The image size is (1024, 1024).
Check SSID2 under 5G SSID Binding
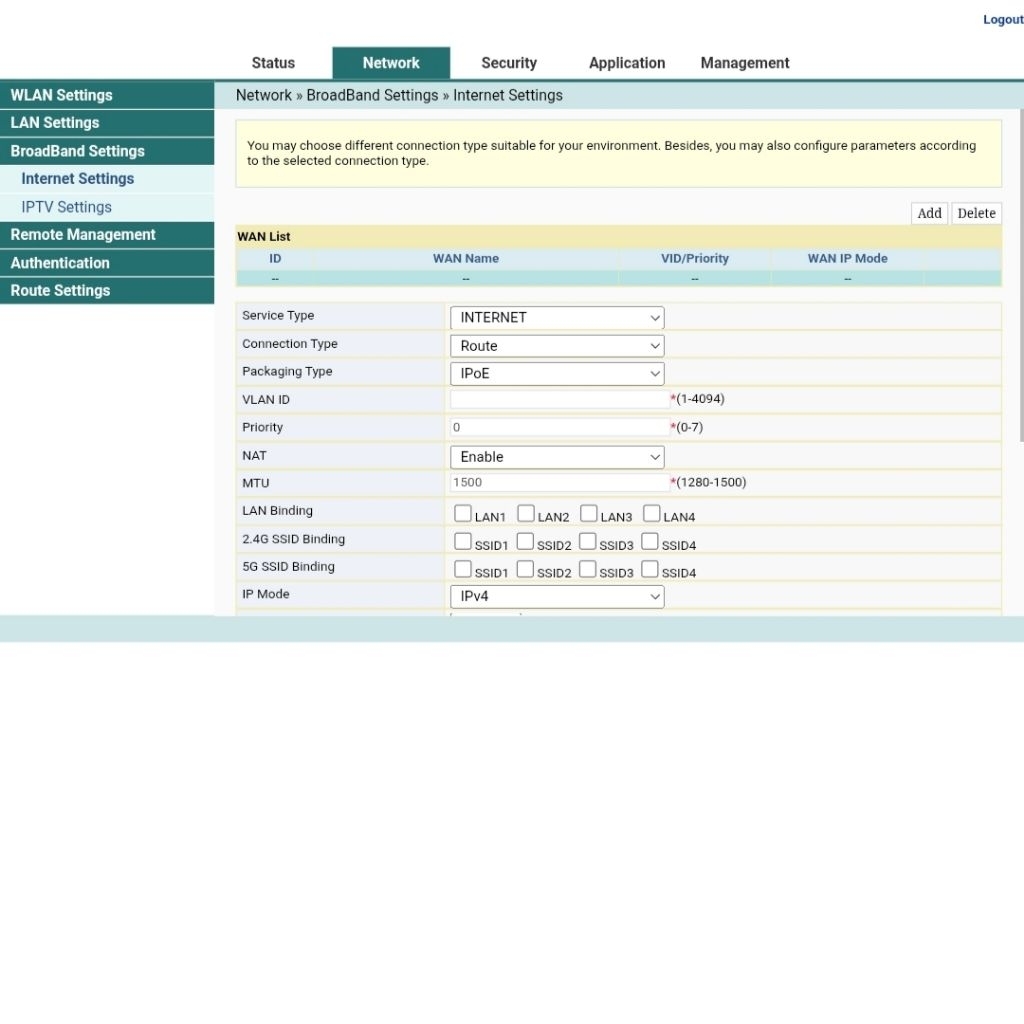[x=525, y=569]
